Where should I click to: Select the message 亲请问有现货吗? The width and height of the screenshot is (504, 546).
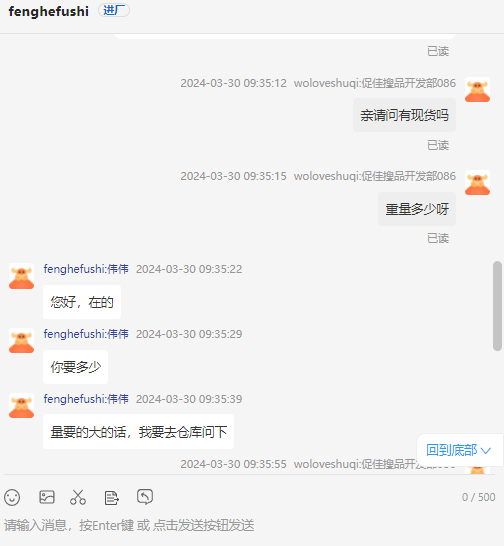(404, 115)
